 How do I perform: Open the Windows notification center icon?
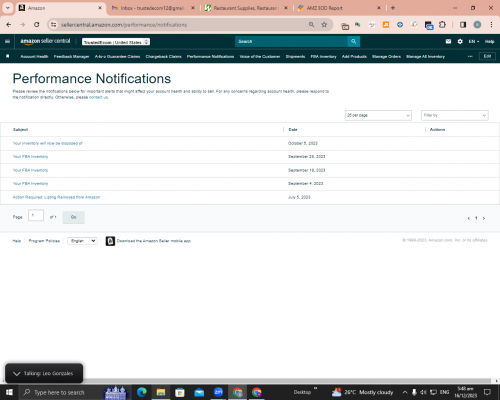pyautogui.click(x=487, y=392)
